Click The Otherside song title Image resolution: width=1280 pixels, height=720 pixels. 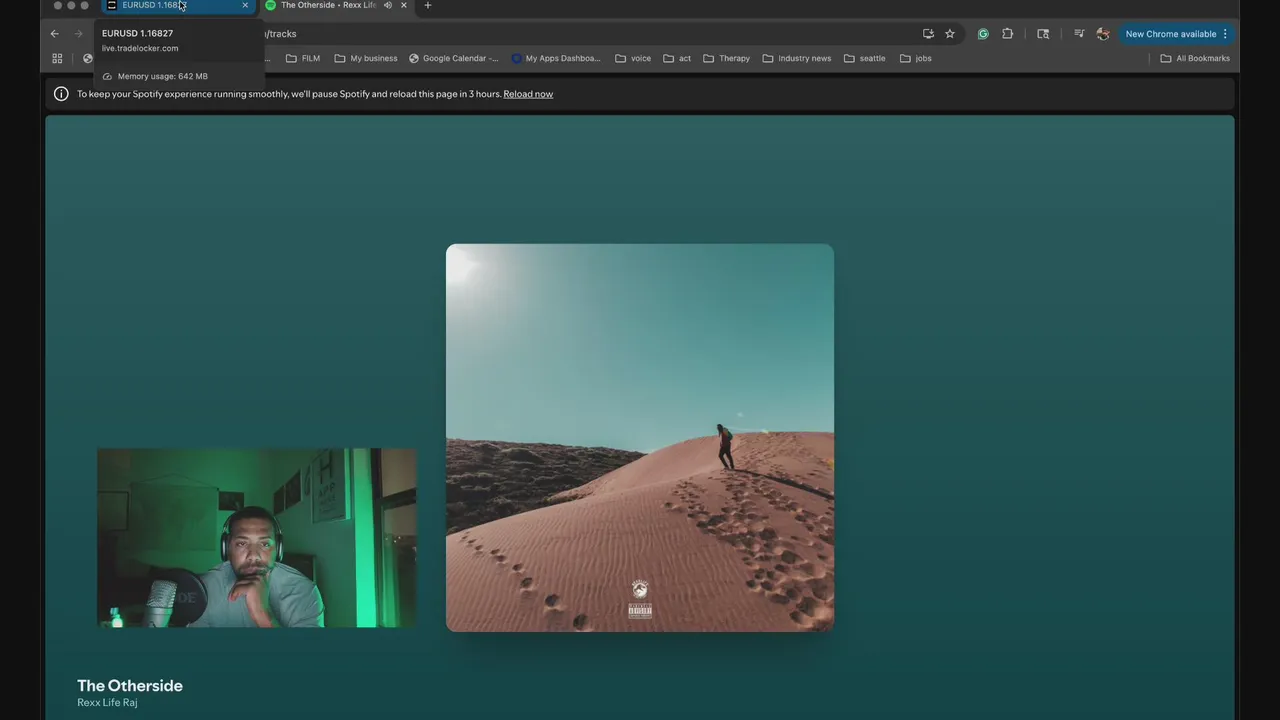[130, 686]
